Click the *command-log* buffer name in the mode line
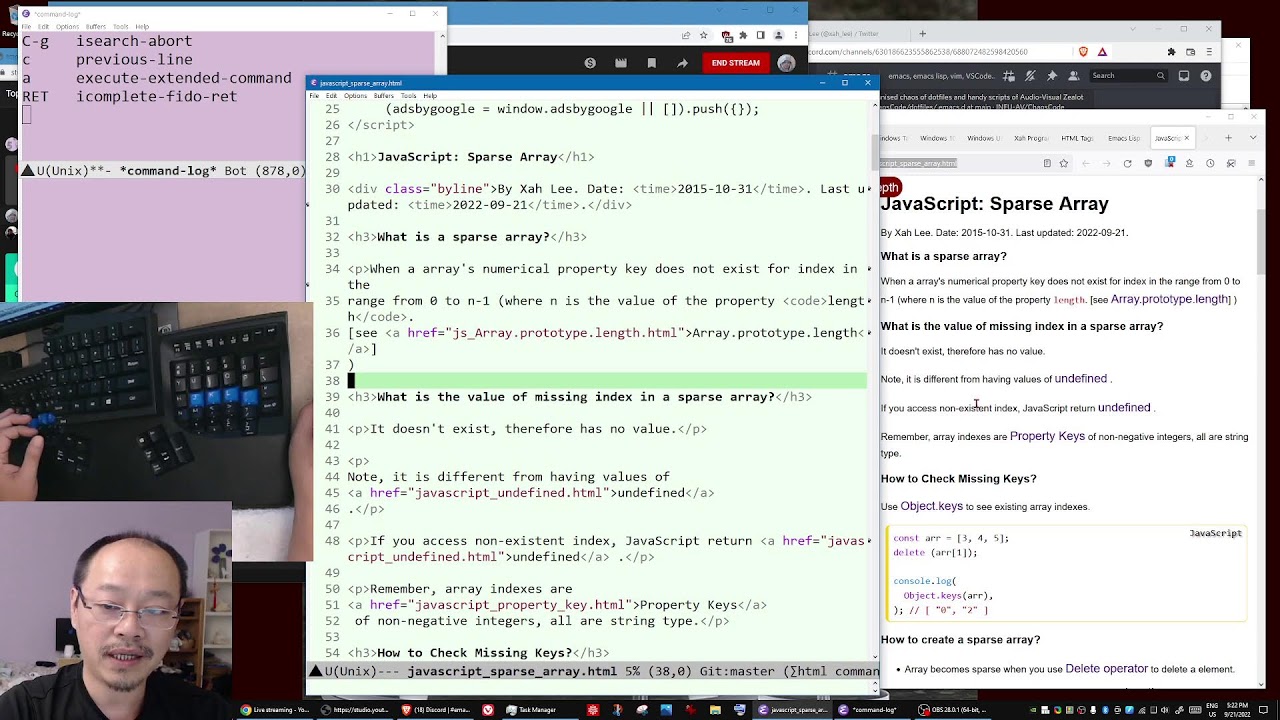This screenshot has width=1280, height=720. (x=167, y=171)
